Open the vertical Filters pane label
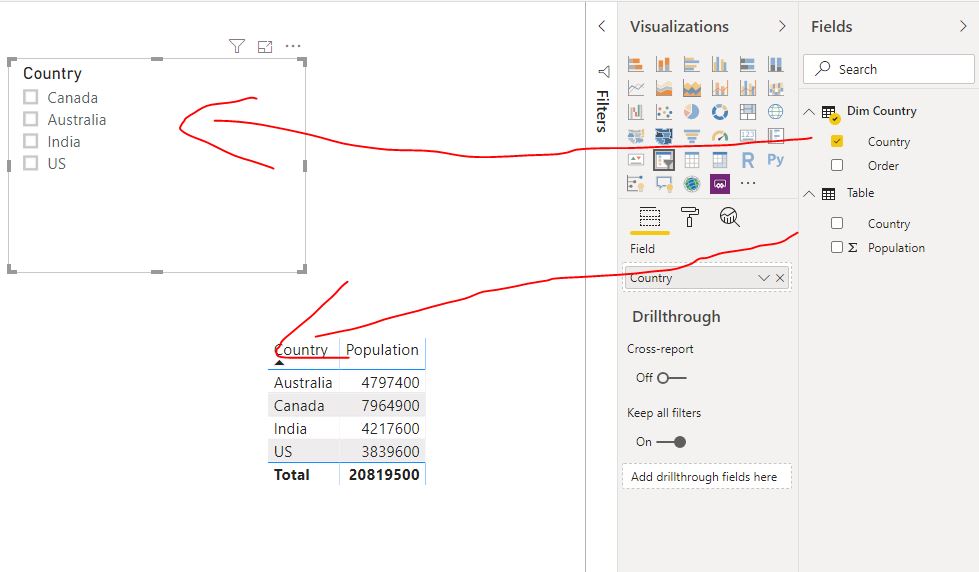The width and height of the screenshot is (979, 572). pyautogui.click(x=603, y=111)
